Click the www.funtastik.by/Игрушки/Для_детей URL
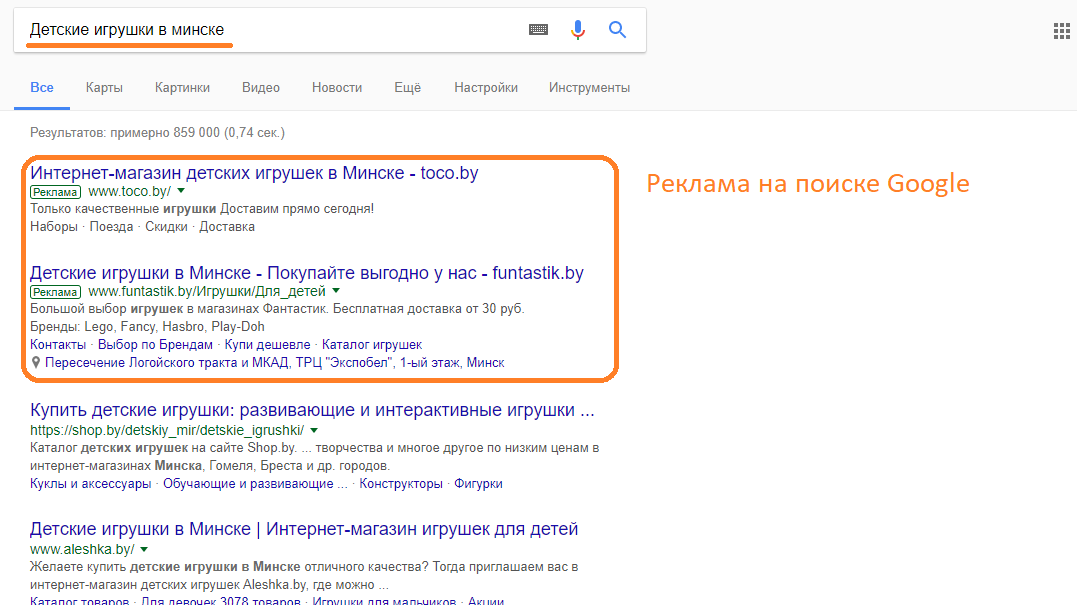The height and width of the screenshot is (605, 1077). point(207,291)
